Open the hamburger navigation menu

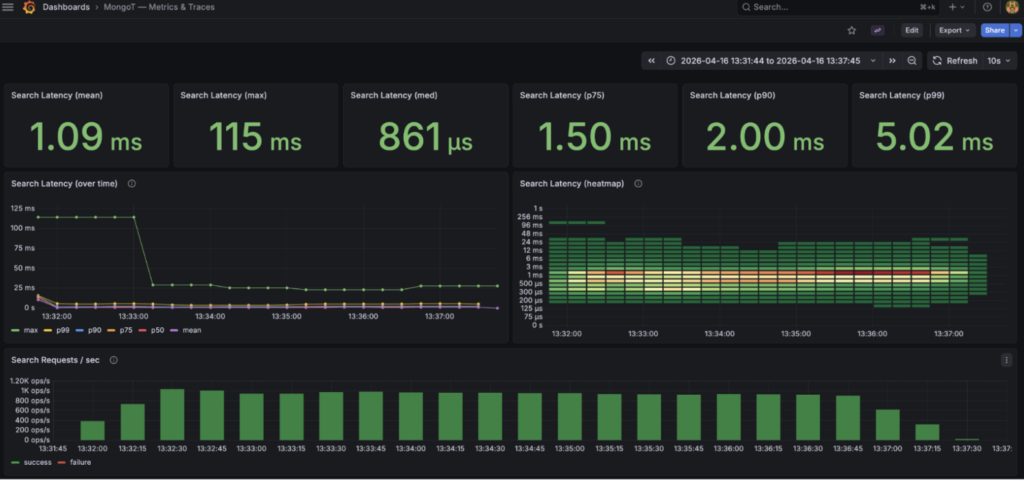pyautogui.click(x=8, y=7)
